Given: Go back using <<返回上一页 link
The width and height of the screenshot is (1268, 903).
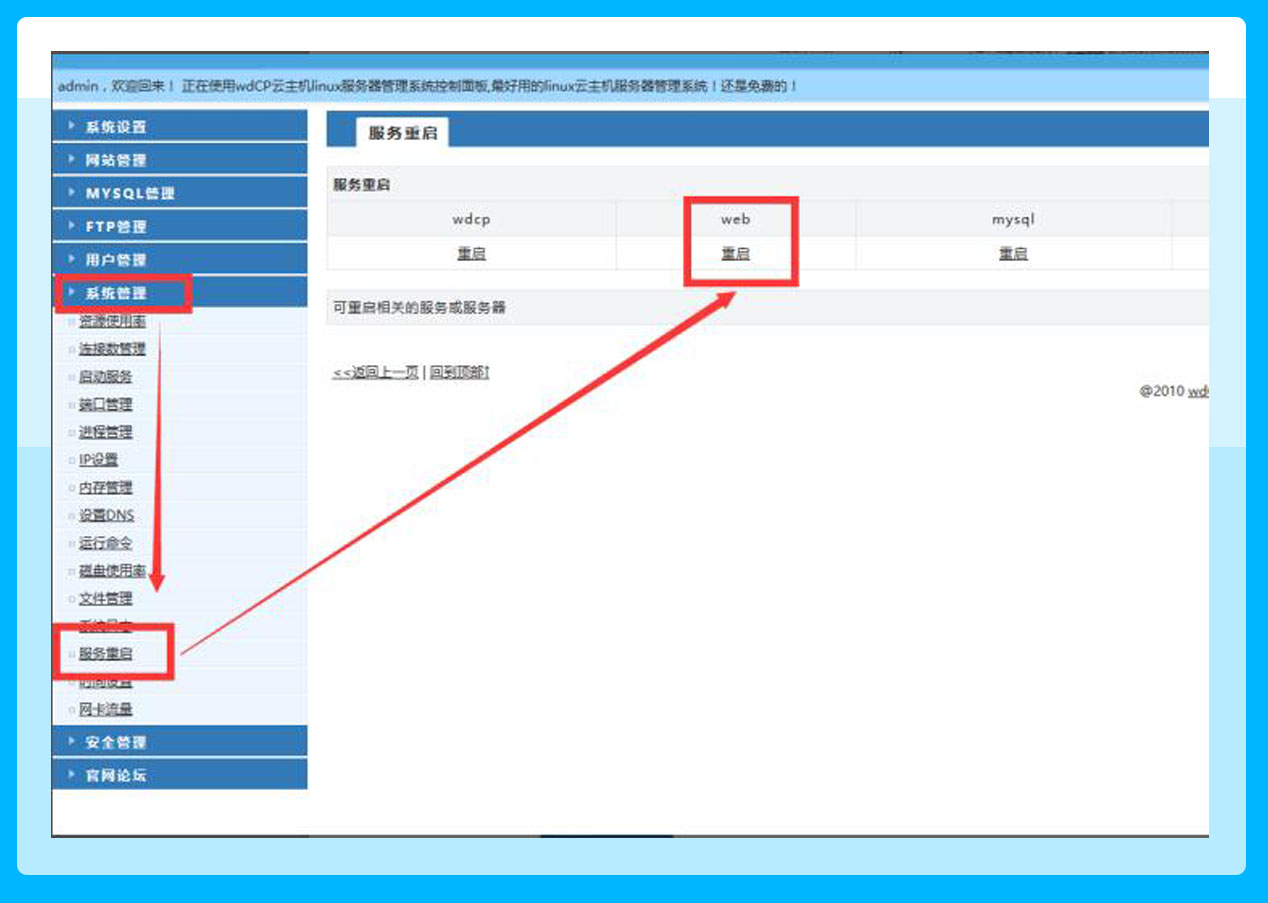Looking at the screenshot, I should (375, 372).
